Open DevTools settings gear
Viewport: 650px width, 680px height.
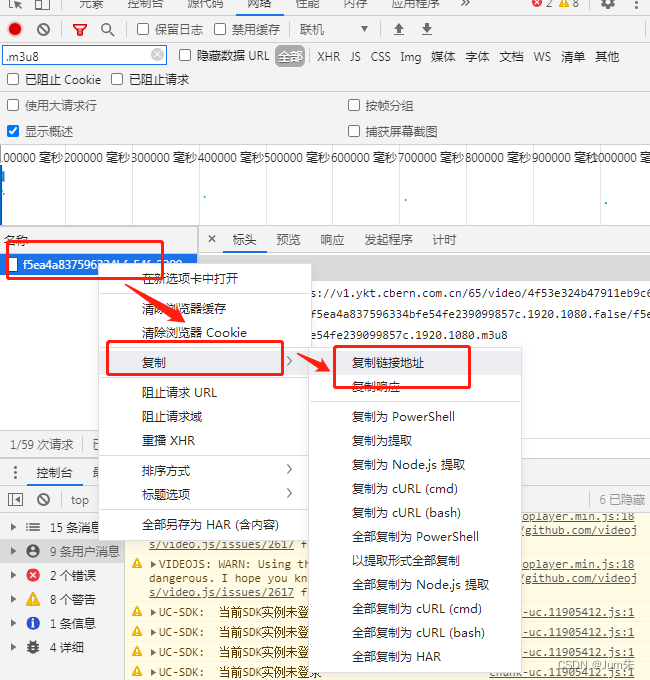click(608, 4)
